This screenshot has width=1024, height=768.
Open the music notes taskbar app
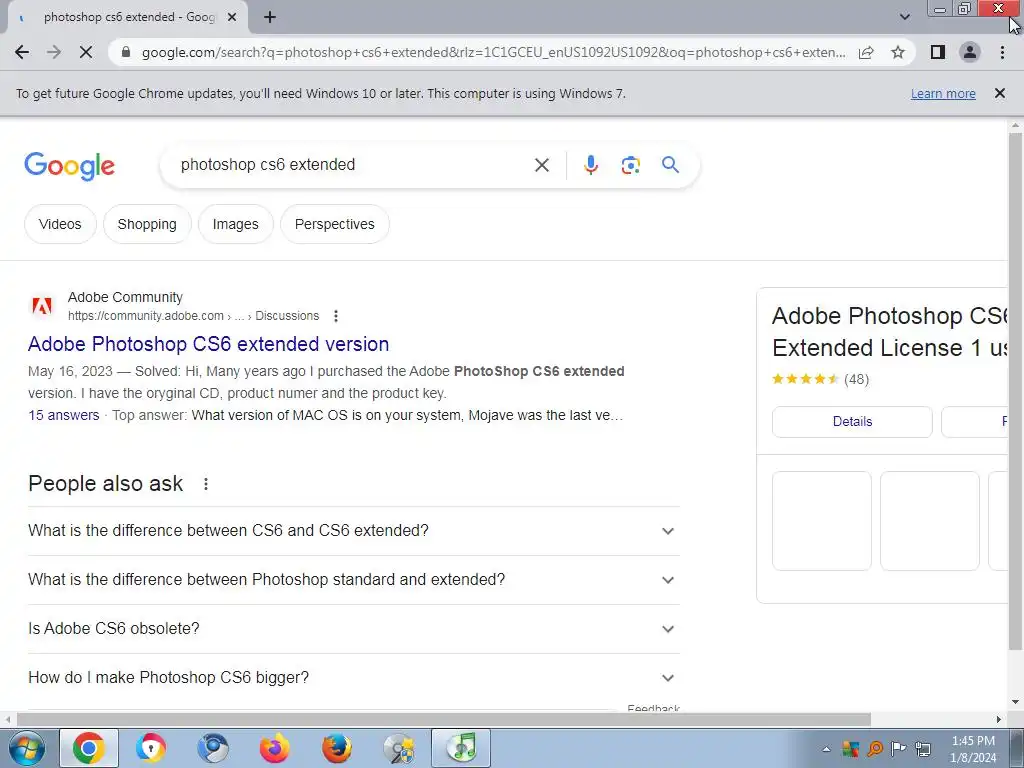click(x=461, y=748)
